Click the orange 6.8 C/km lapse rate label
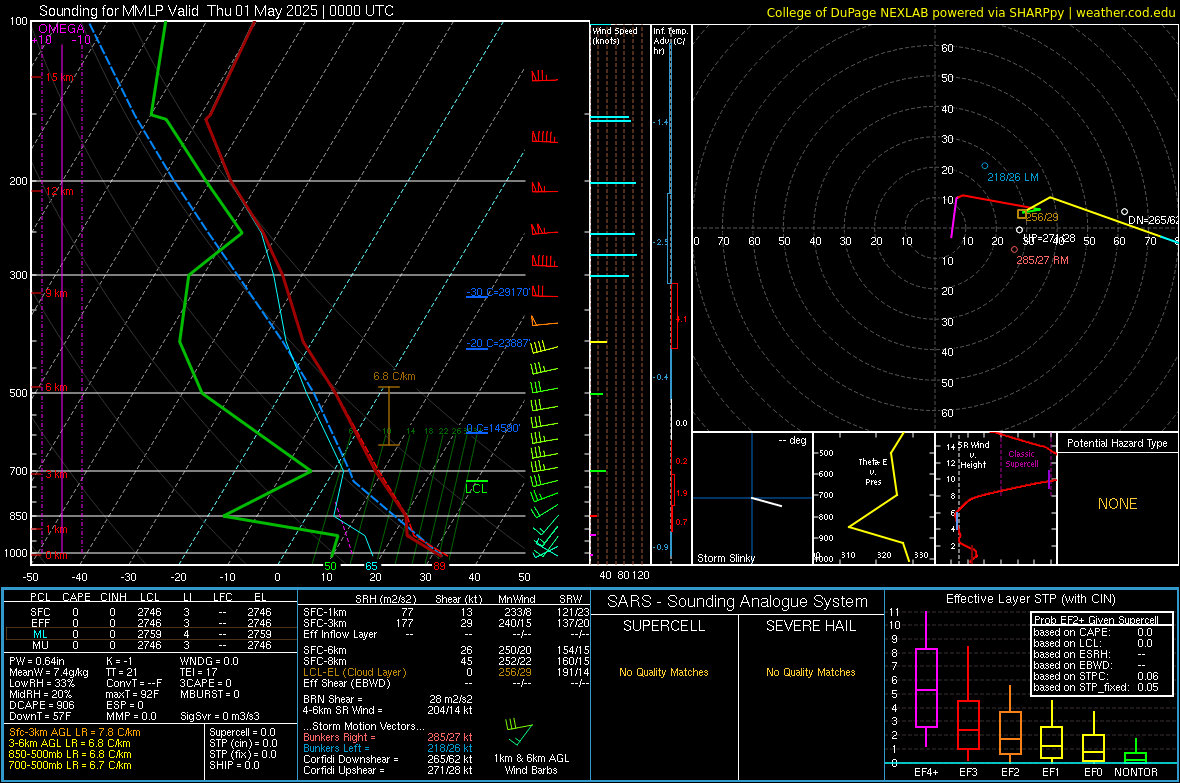Screen dimensions: 1180x783 (394, 376)
